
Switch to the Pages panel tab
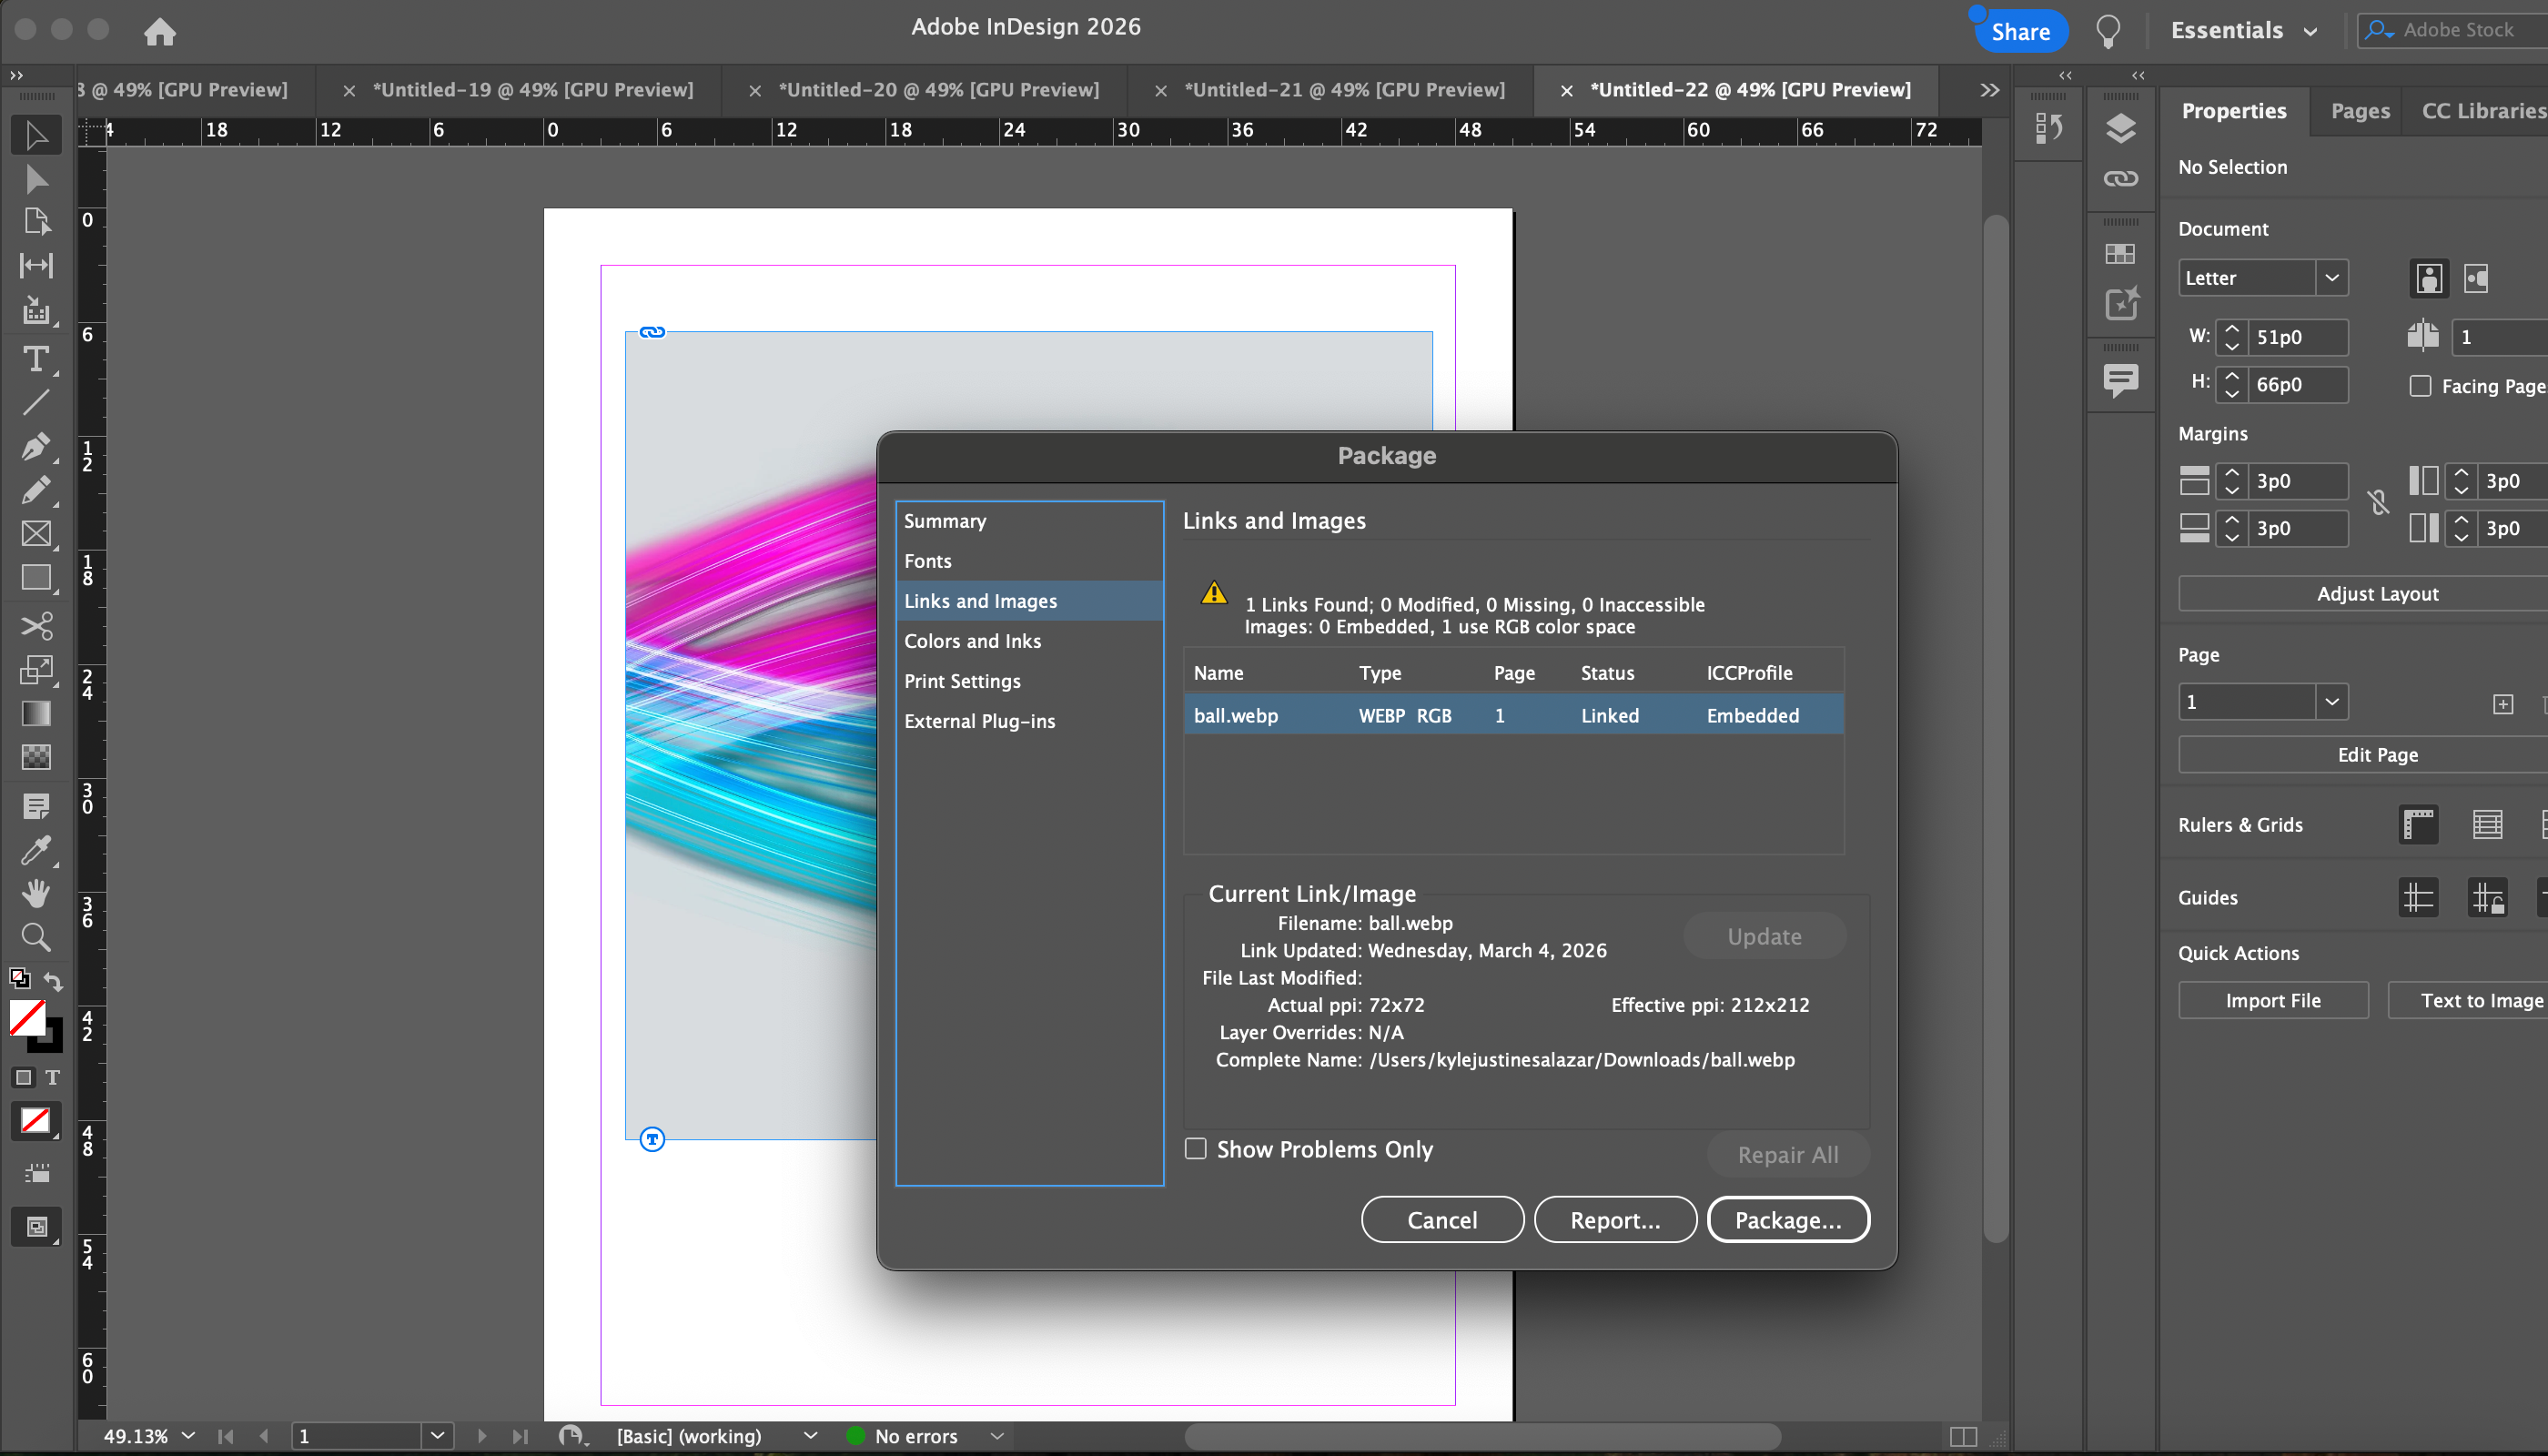2359,111
